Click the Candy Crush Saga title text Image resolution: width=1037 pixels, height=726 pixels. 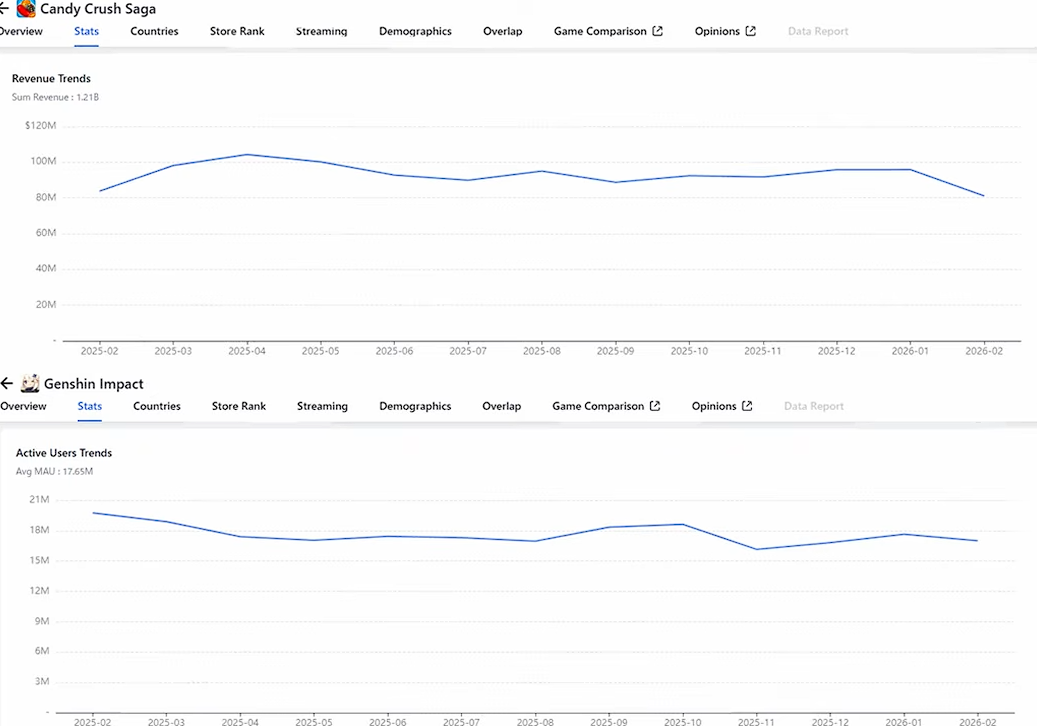(x=98, y=9)
